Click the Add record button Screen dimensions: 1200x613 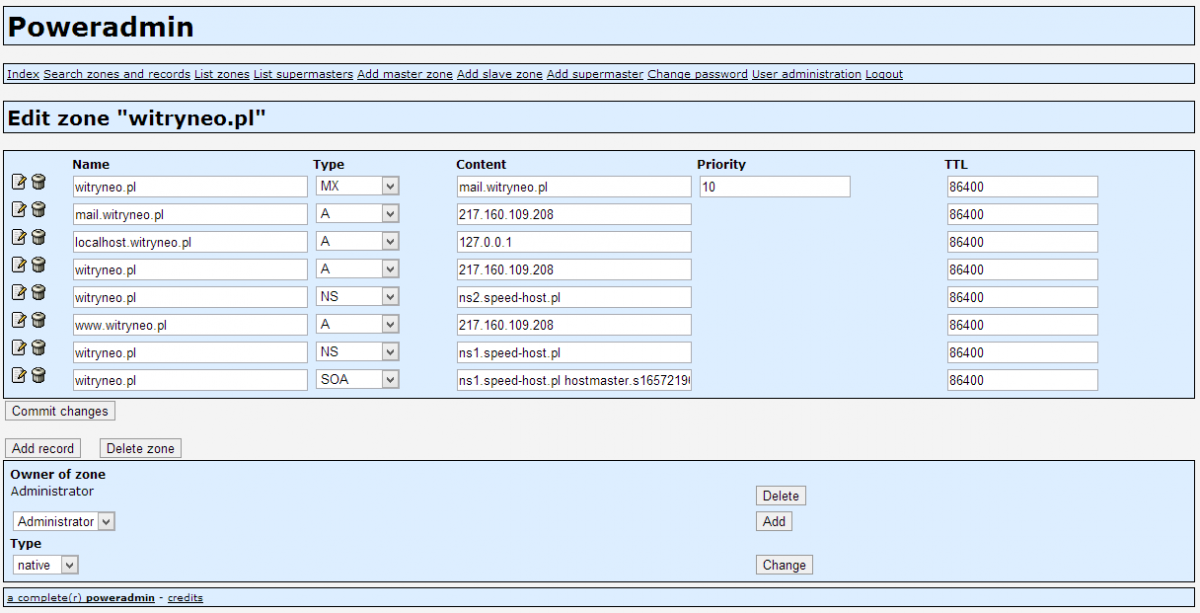pos(43,448)
